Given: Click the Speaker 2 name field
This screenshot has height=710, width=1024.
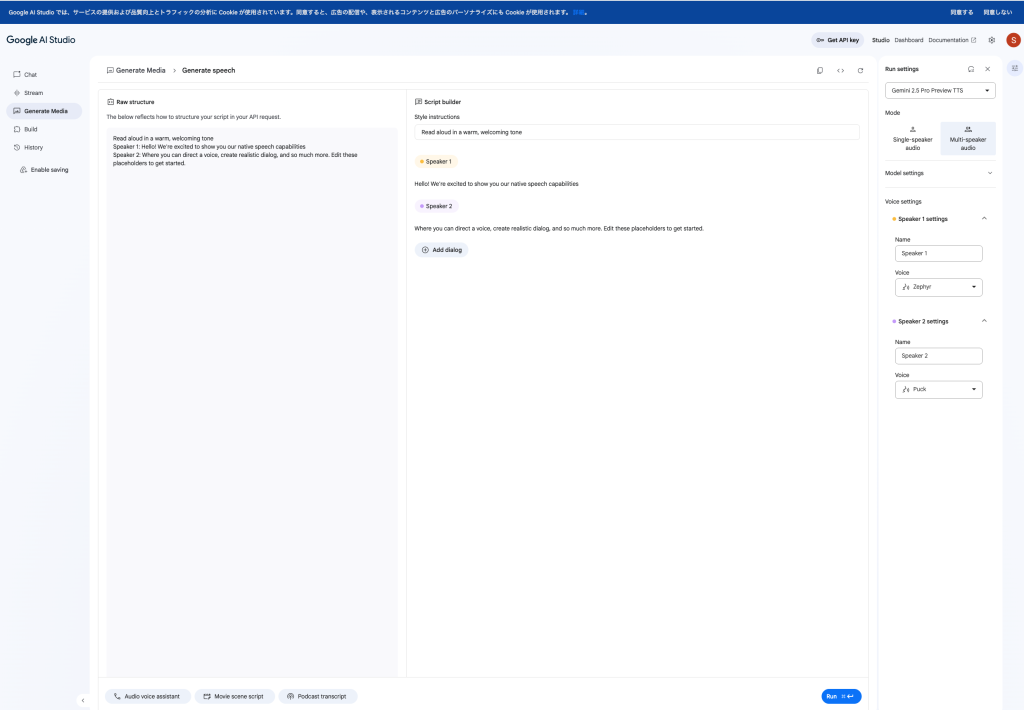Looking at the screenshot, I should point(938,356).
